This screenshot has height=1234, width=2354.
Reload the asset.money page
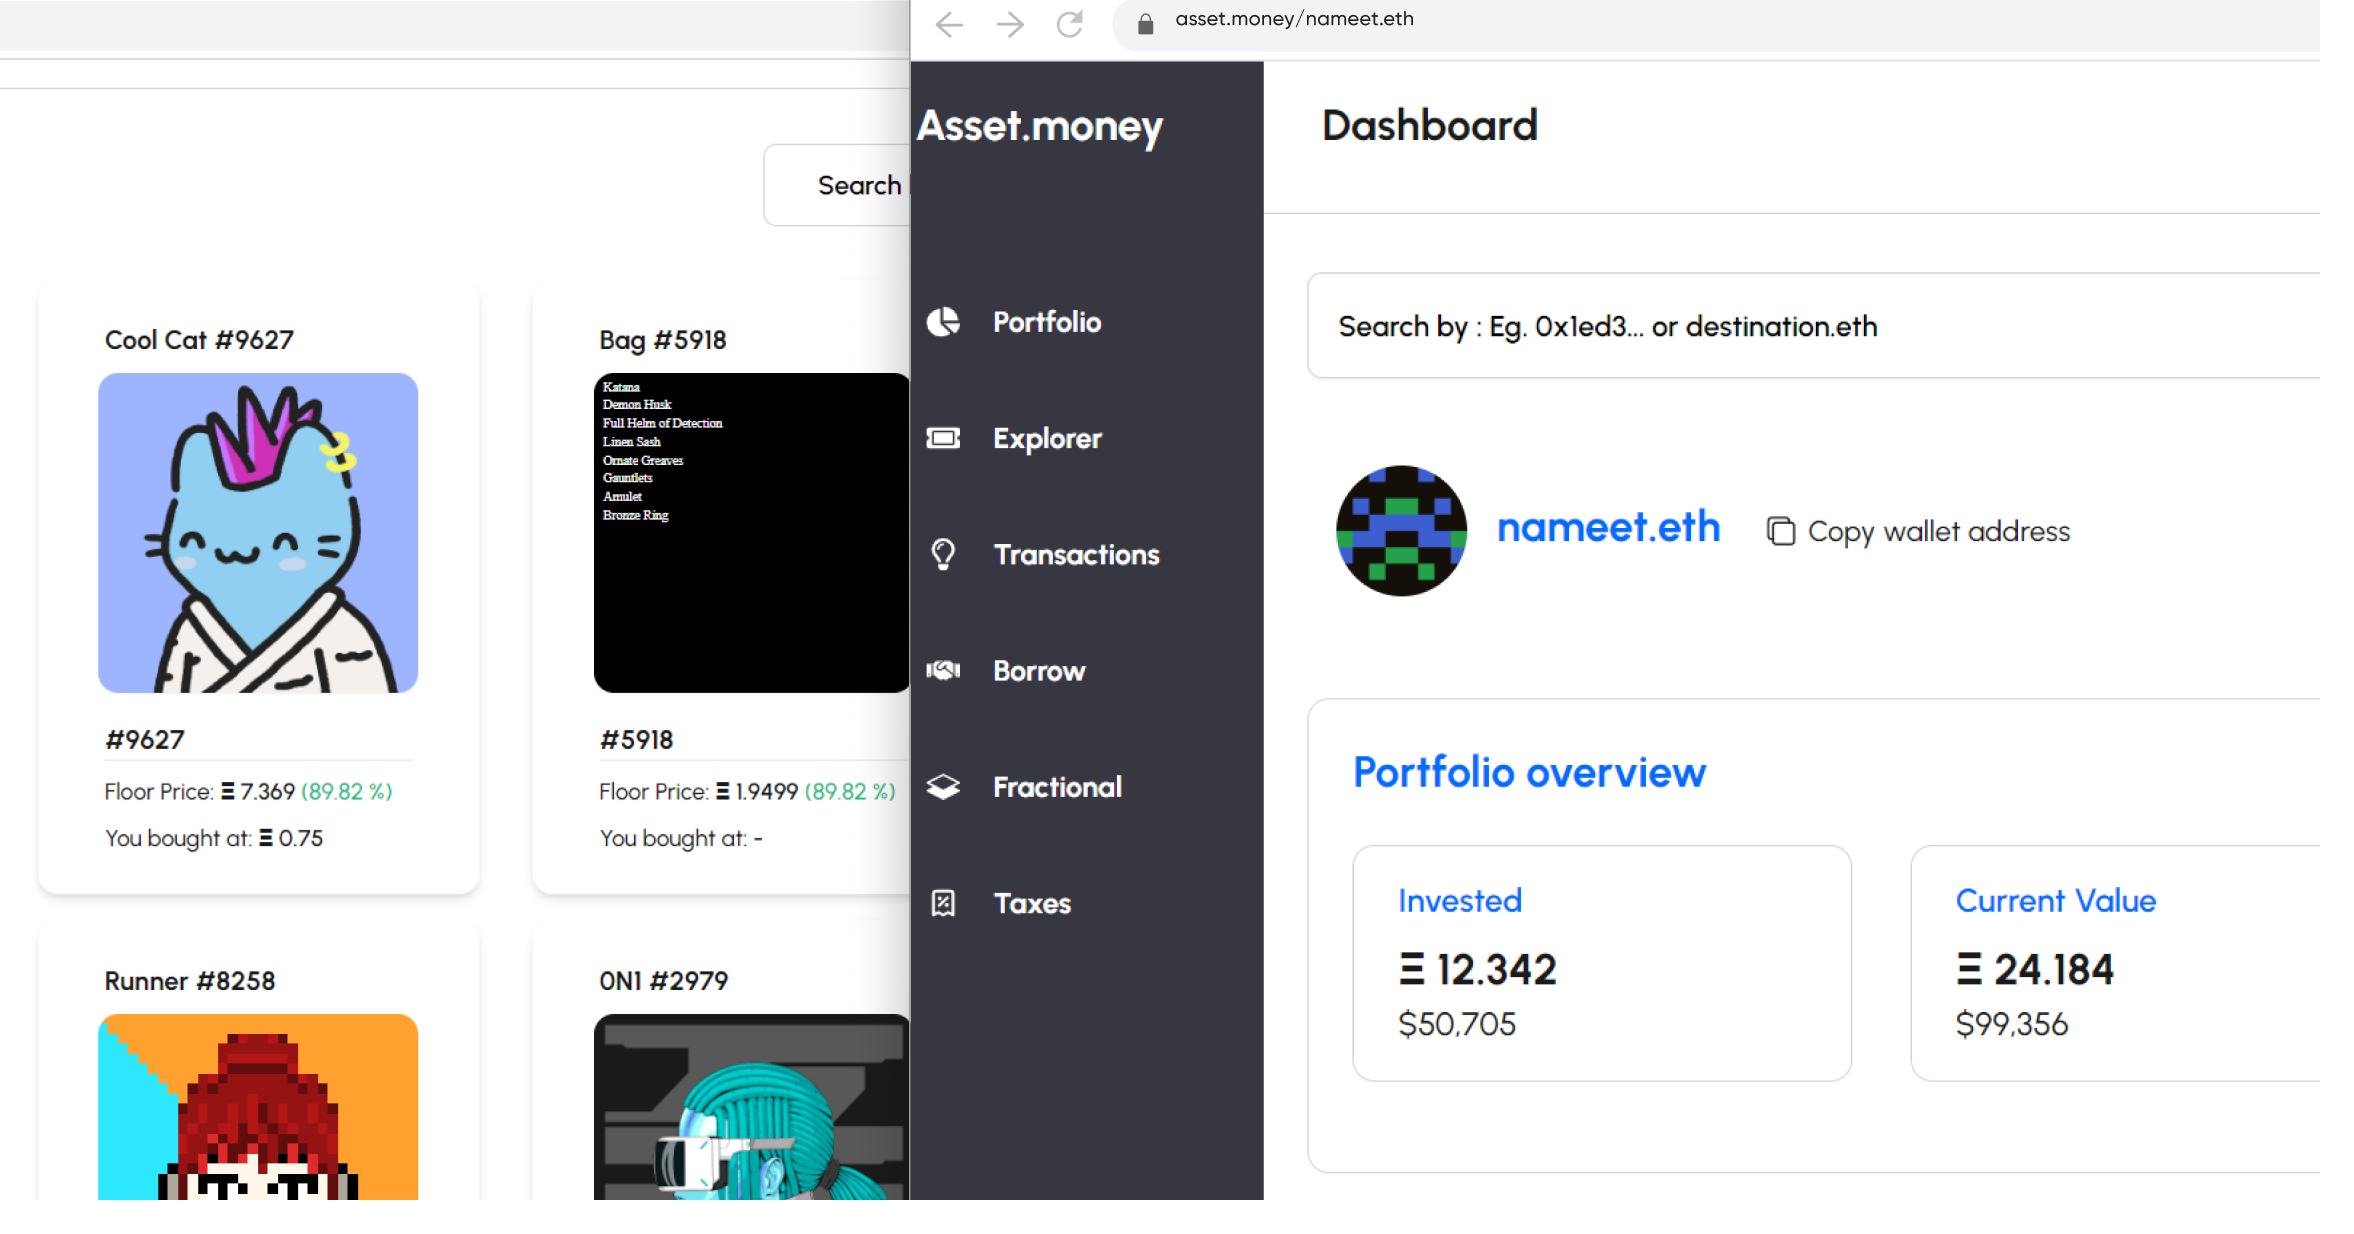[1070, 23]
